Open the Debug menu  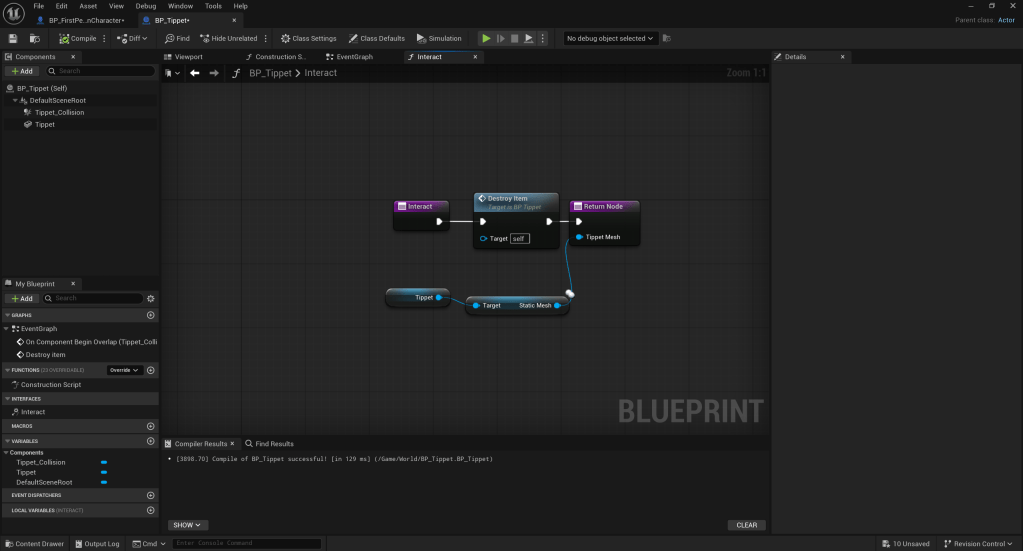(x=146, y=6)
